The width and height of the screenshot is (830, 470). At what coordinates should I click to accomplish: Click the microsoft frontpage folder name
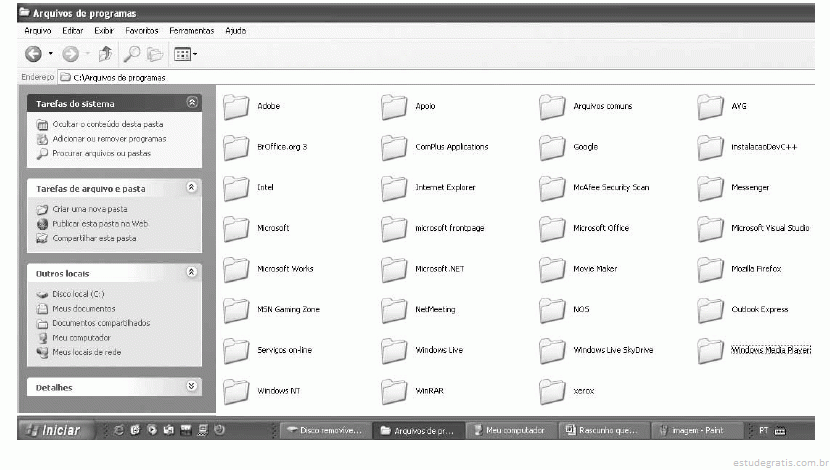449,228
